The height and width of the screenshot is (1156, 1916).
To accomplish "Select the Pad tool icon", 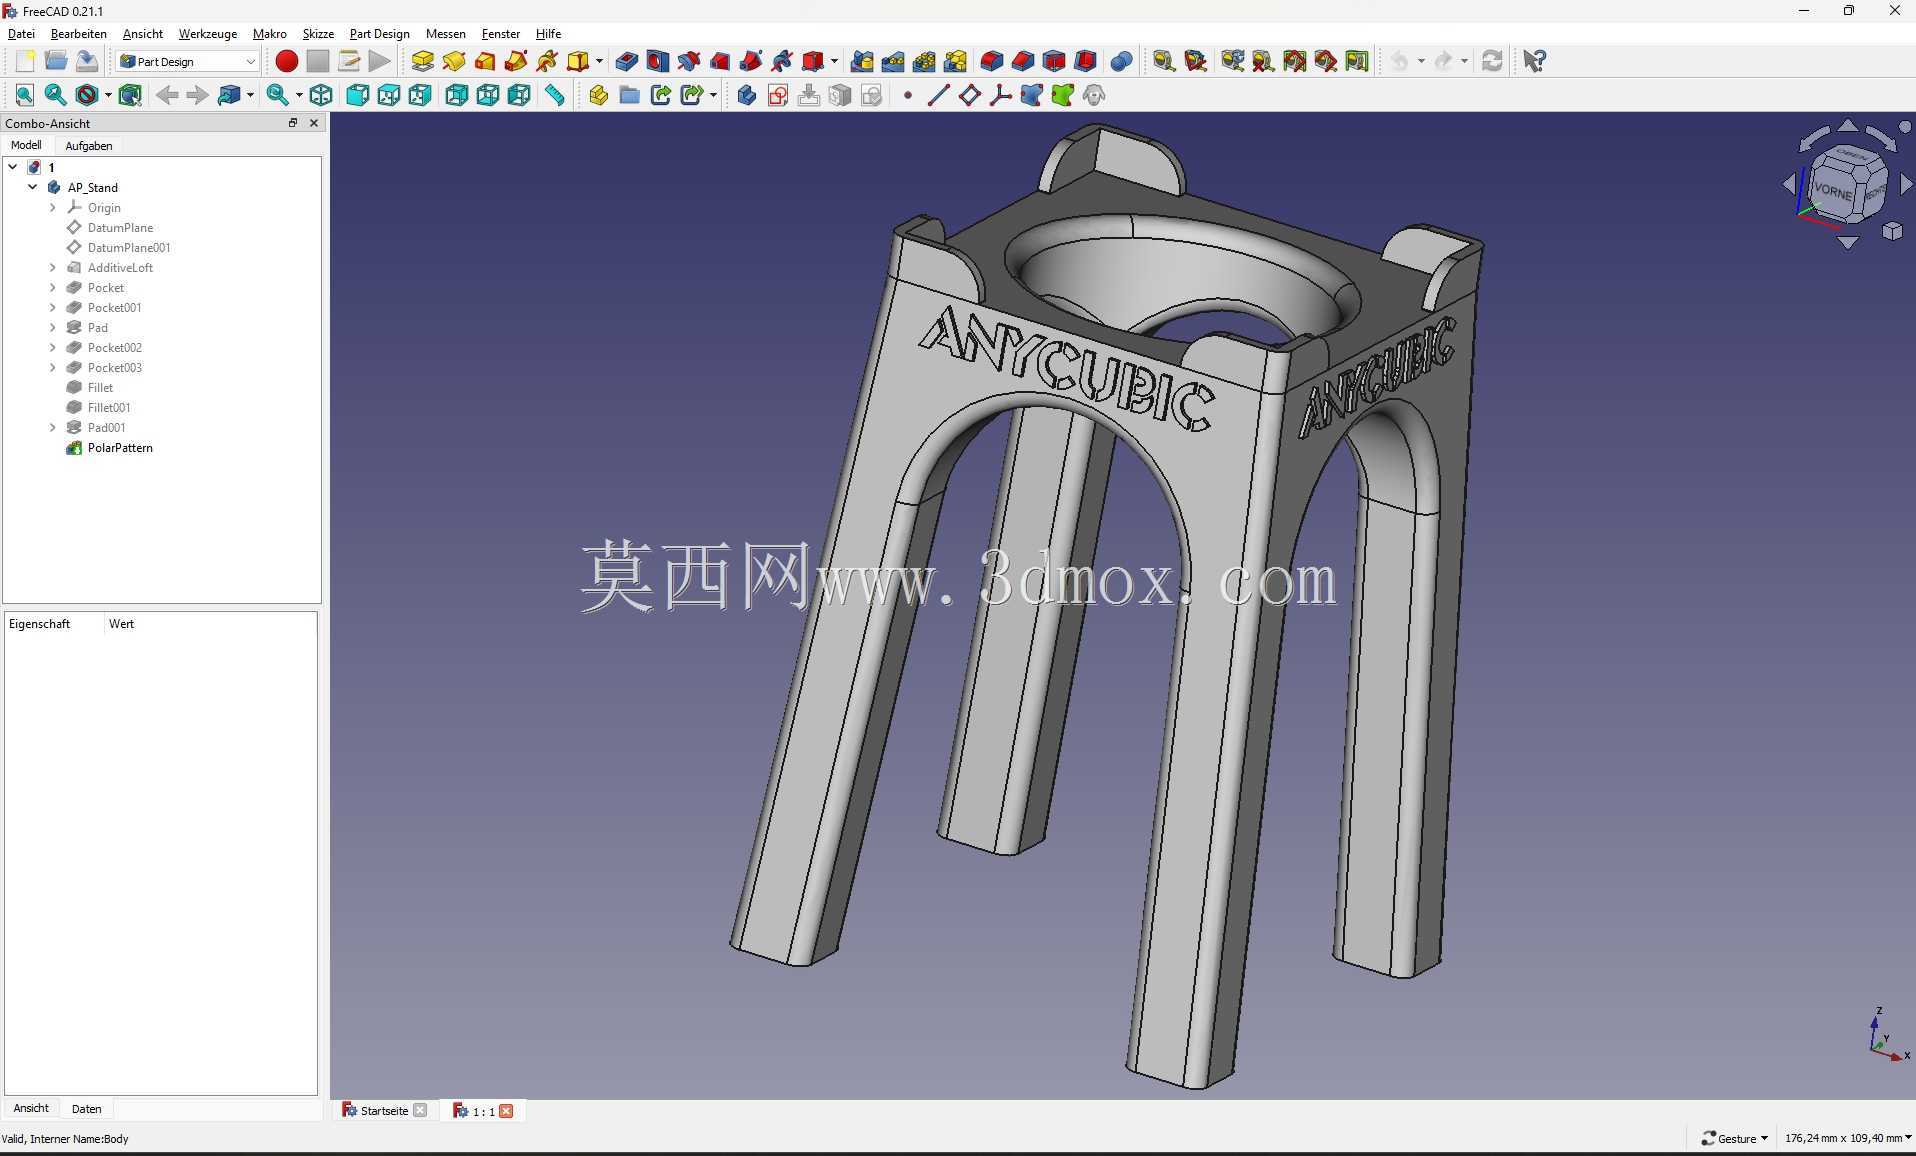I will (423, 61).
